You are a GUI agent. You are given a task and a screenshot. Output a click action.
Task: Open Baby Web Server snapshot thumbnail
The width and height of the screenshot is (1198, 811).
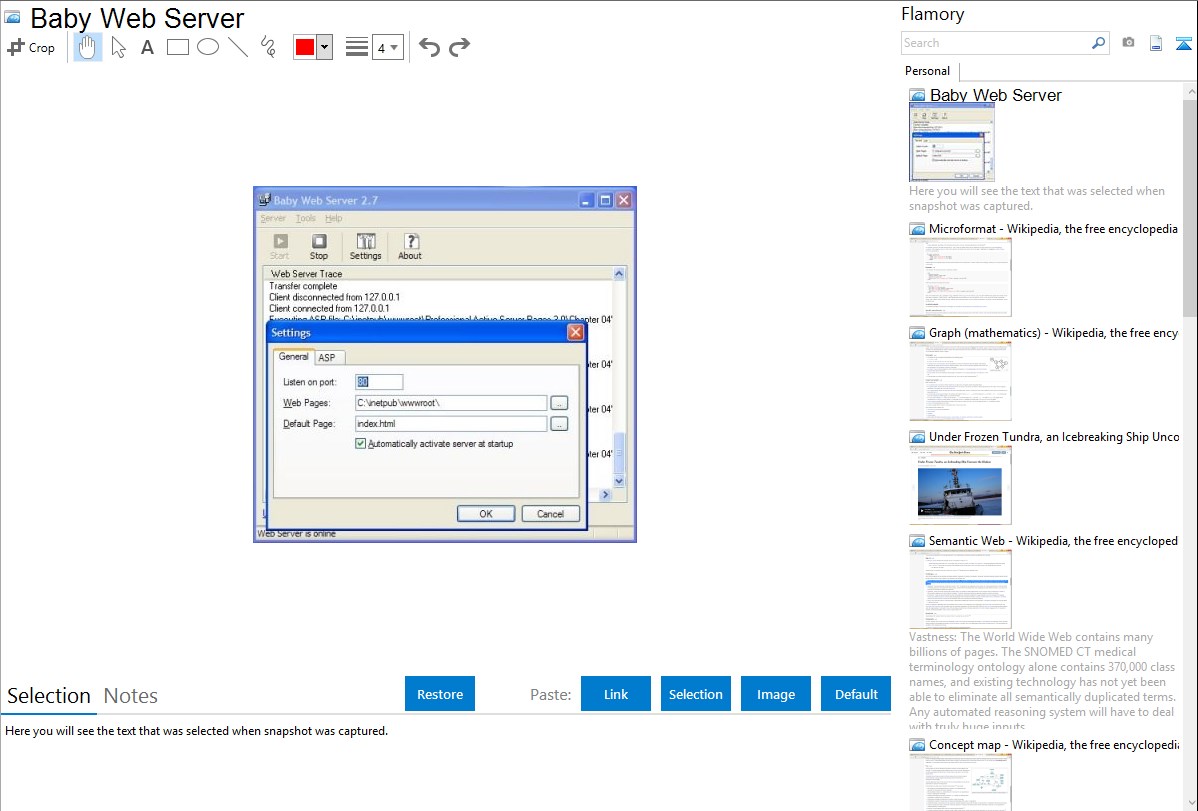click(952, 142)
